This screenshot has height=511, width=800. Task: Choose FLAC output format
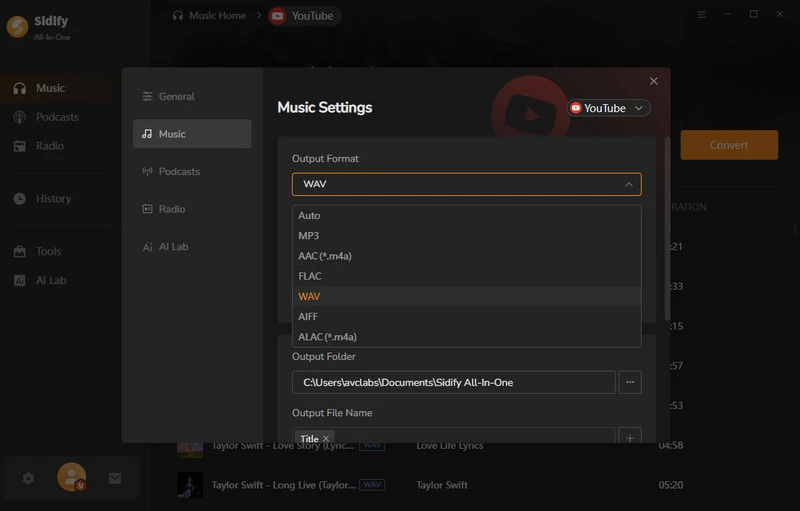[x=466, y=276]
